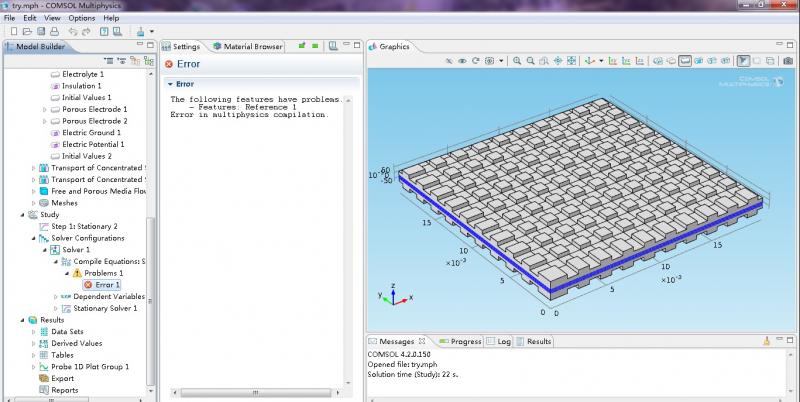Click the second green icon in Settings toolbar
This screenshot has width=800, height=402.
[x=315, y=46]
